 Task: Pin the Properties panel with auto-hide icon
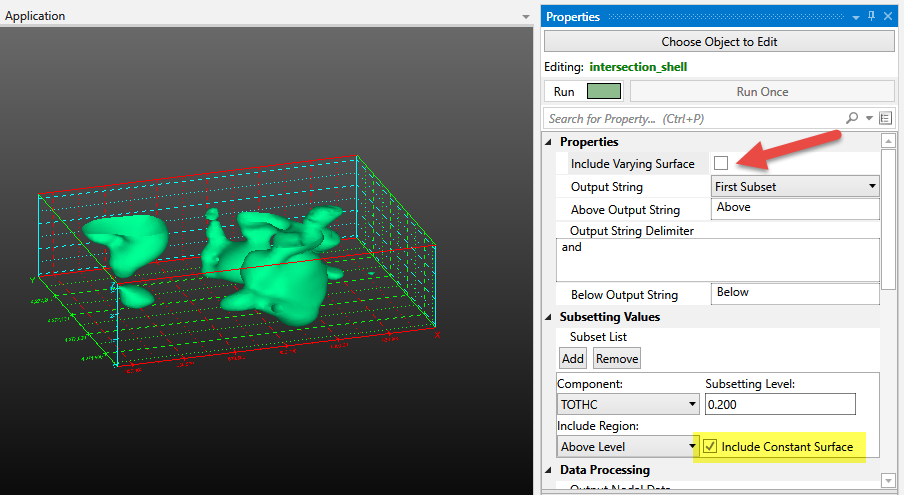[x=871, y=17]
